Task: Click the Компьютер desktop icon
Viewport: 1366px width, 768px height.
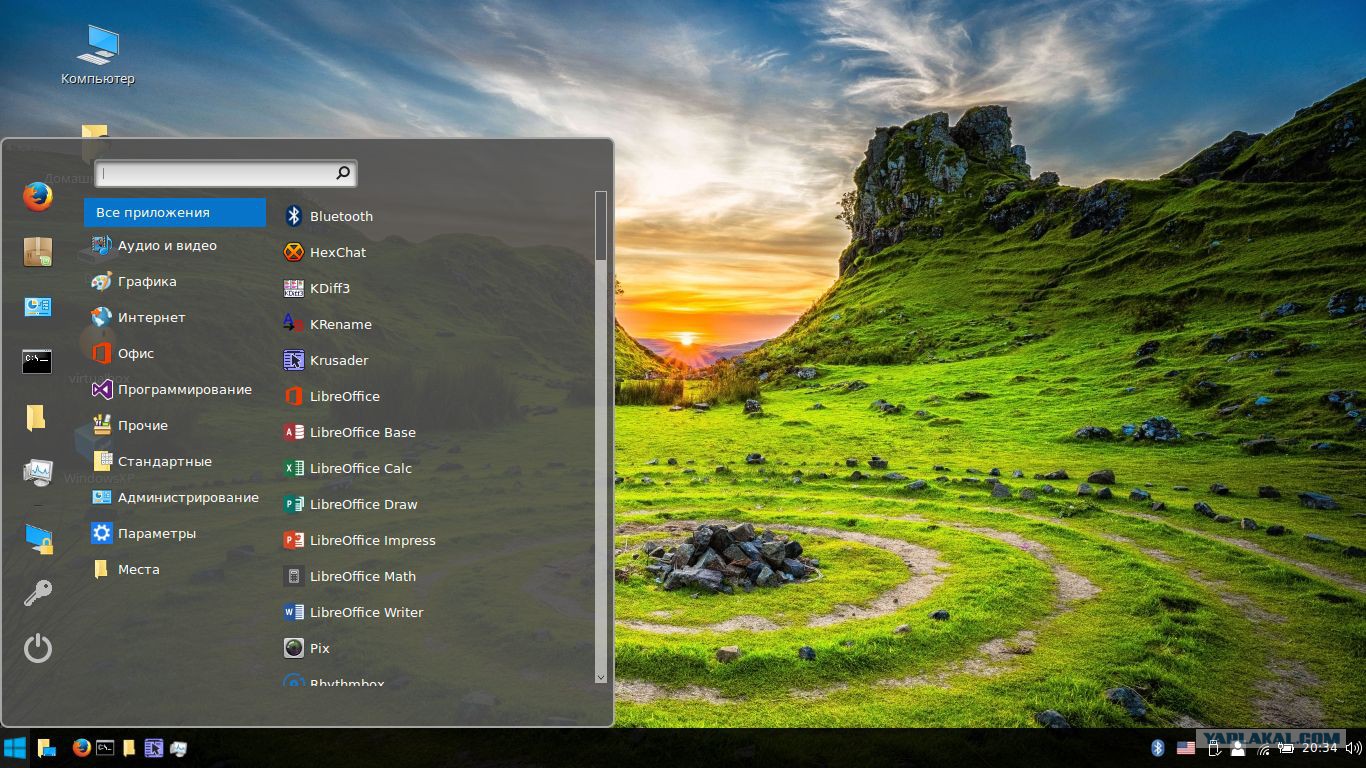Action: (x=98, y=56)
